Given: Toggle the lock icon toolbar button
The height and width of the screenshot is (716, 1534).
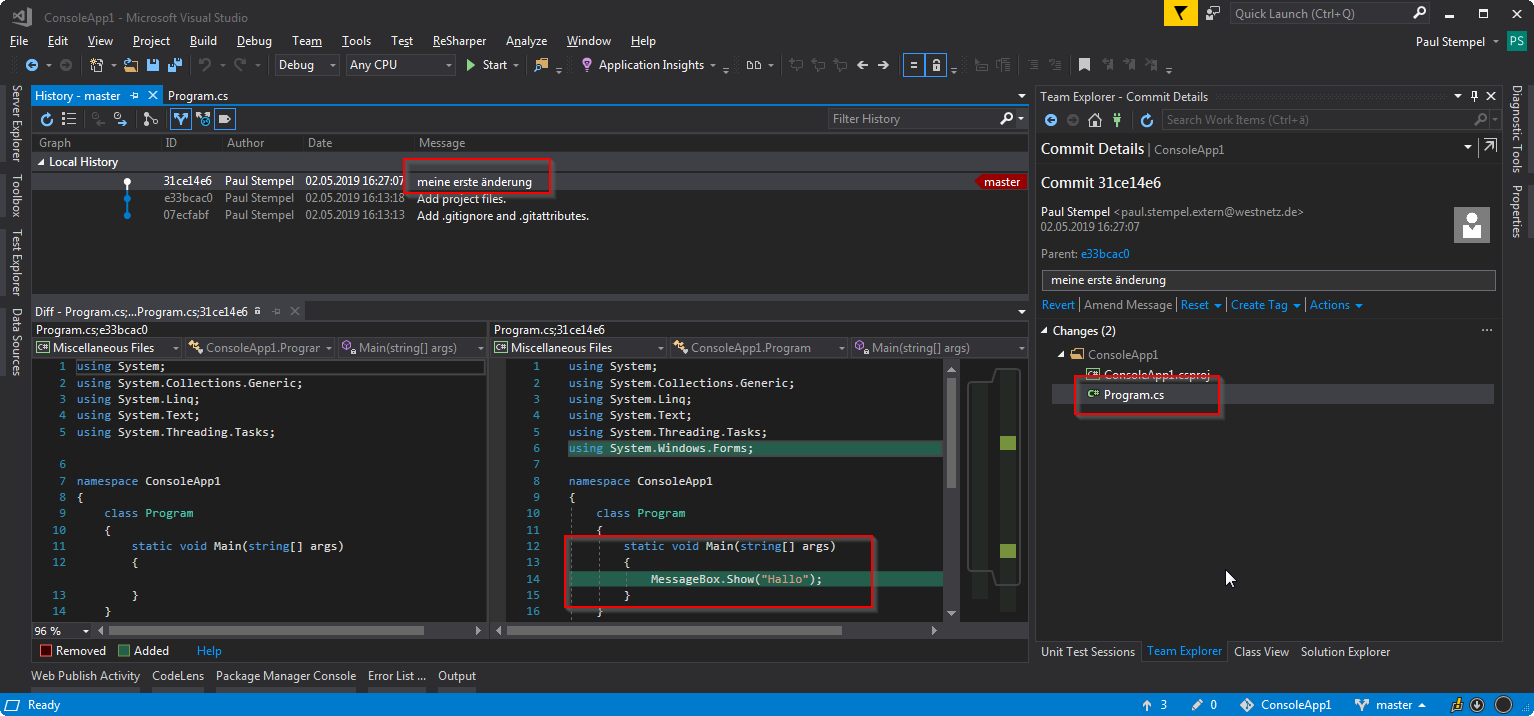Looking at the screenshot, I should [936, 65].
